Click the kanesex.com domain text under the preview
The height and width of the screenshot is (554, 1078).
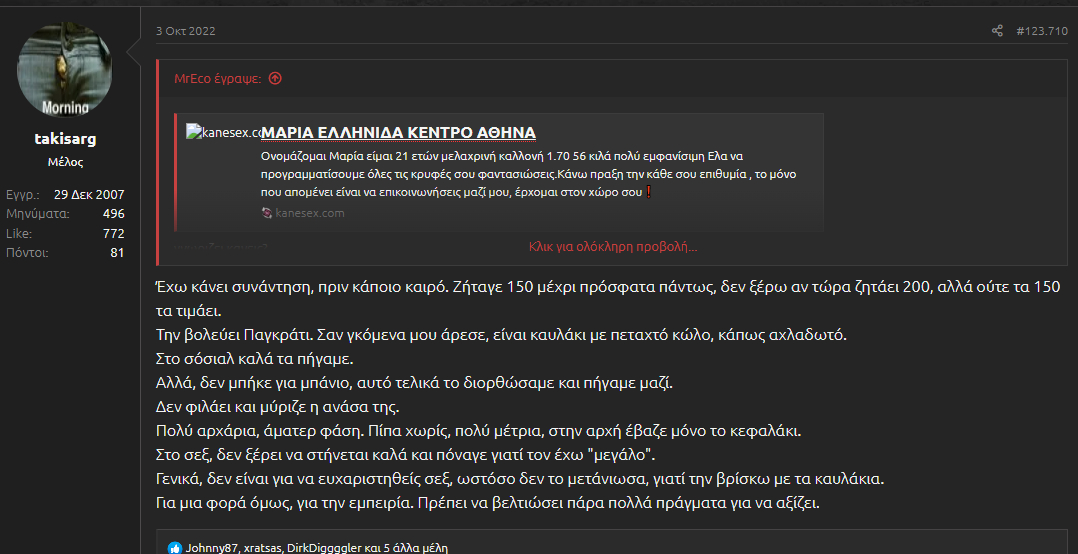310,213
